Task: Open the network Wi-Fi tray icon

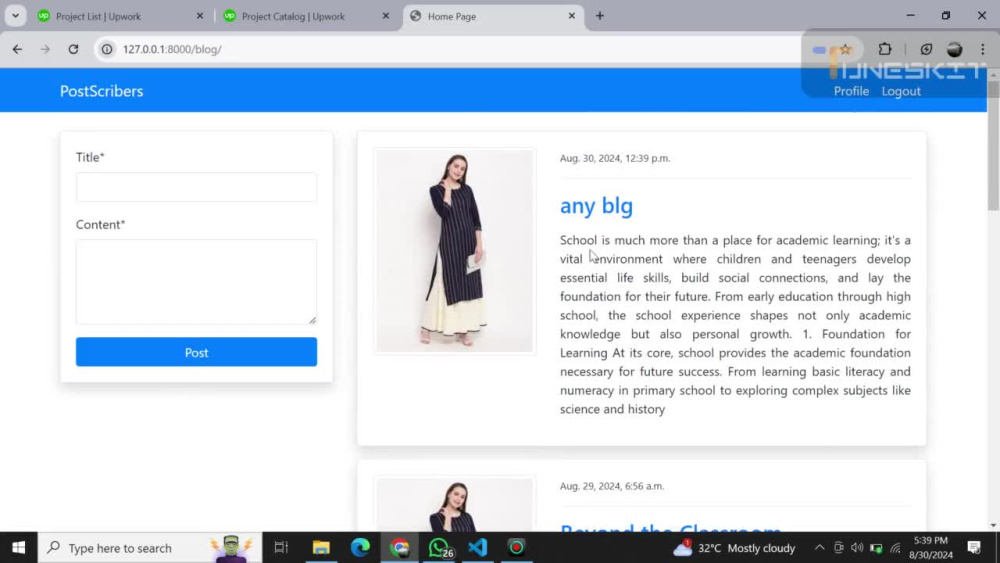Action: point(895,548)
